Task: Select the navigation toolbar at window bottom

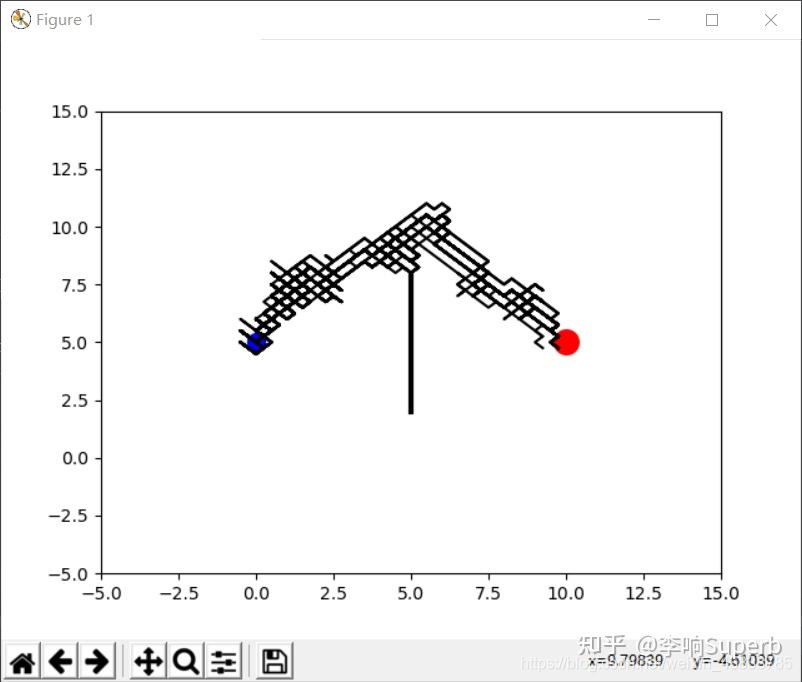Action: click(x=150, y=661)
